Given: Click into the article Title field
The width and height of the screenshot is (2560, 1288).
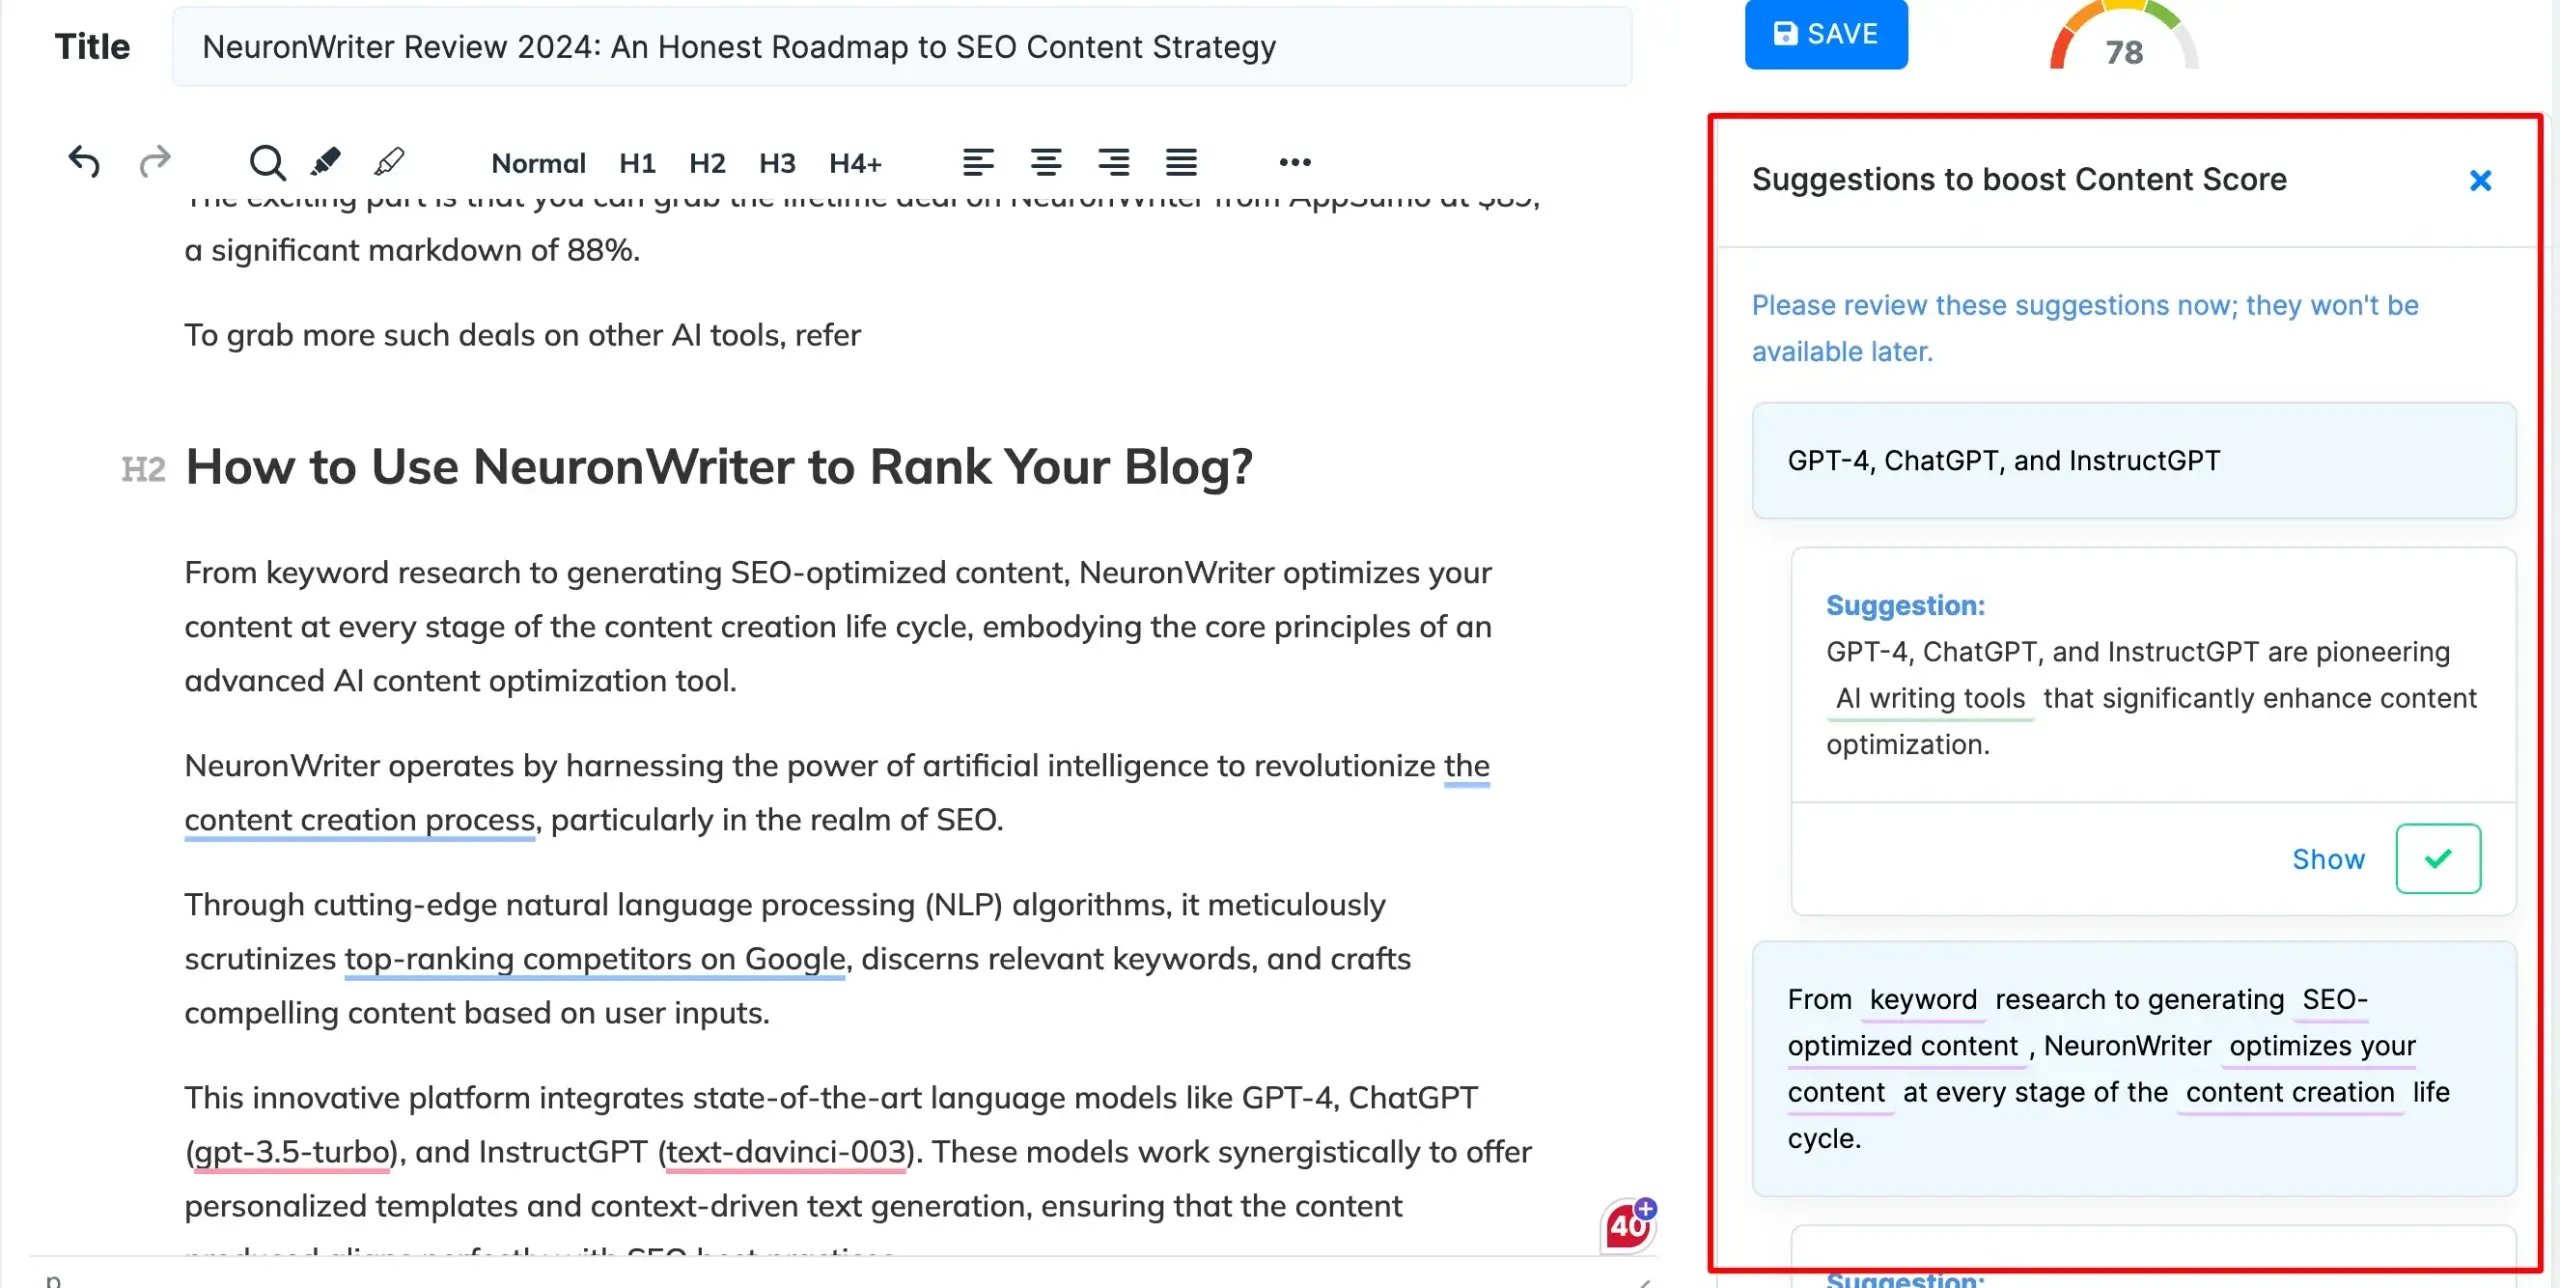Looking at the screenshot, I should point(900,47).
